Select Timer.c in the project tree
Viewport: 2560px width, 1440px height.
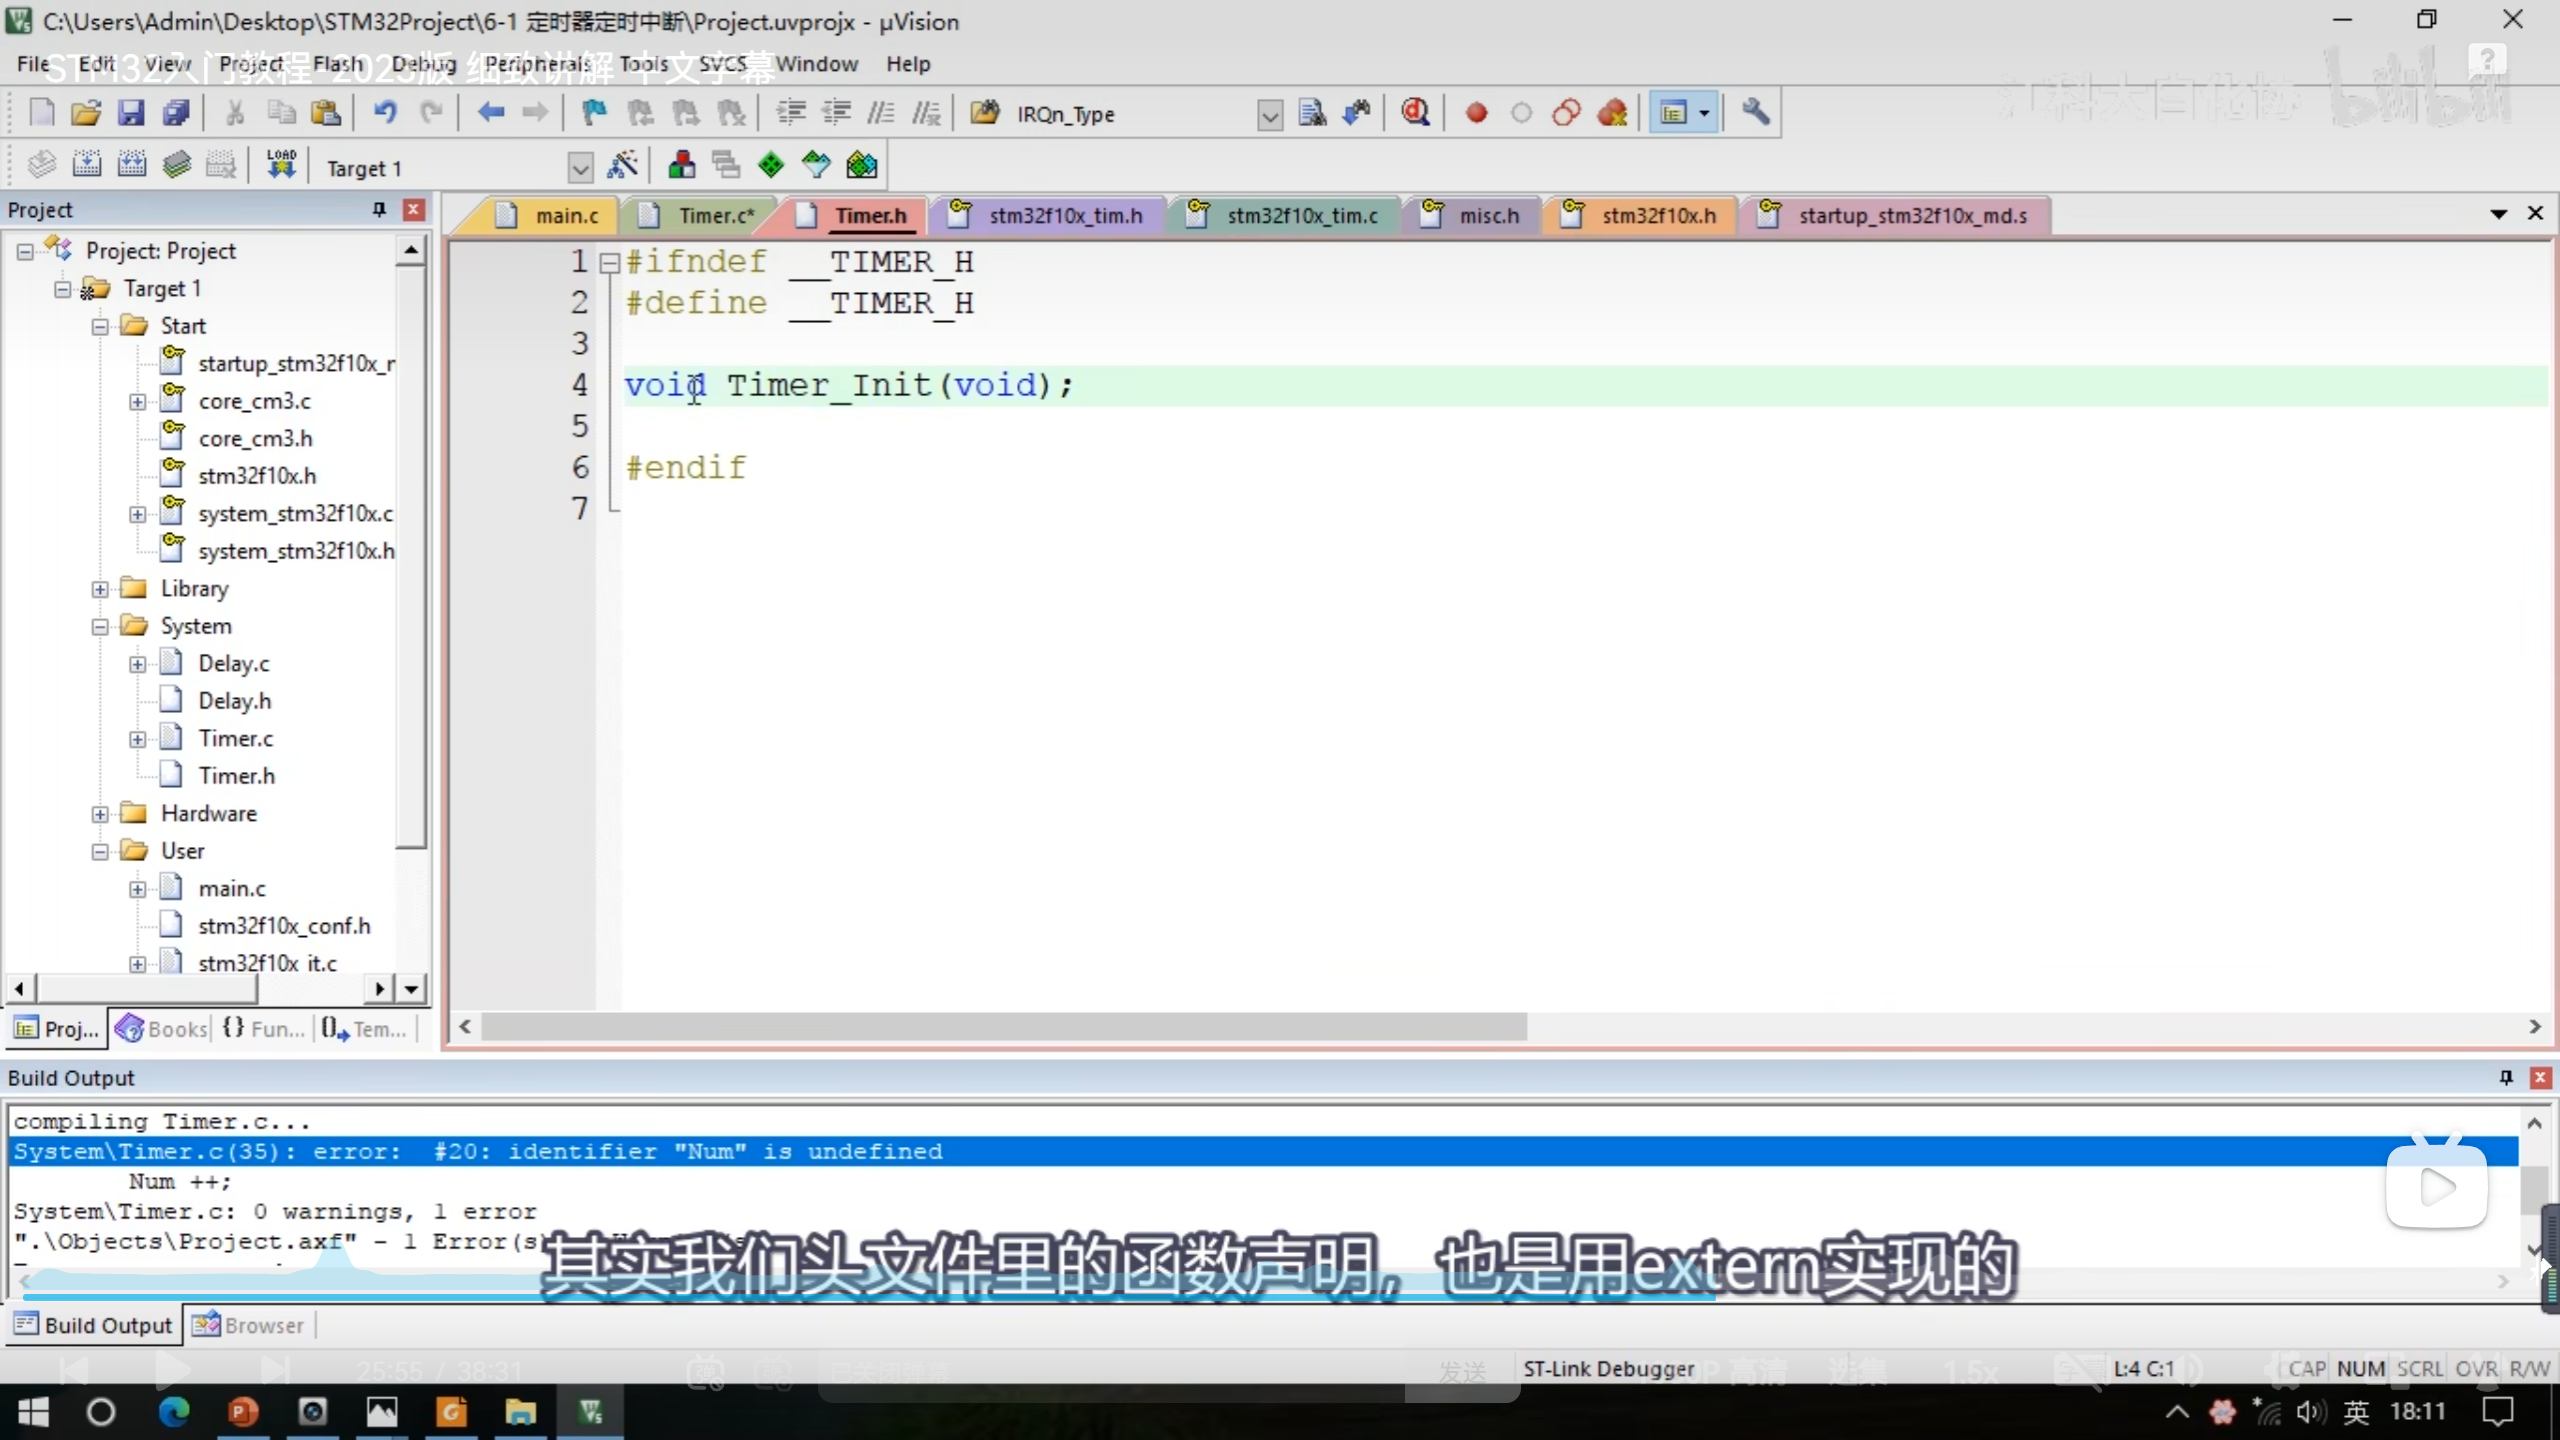click(x=235, y=739)
